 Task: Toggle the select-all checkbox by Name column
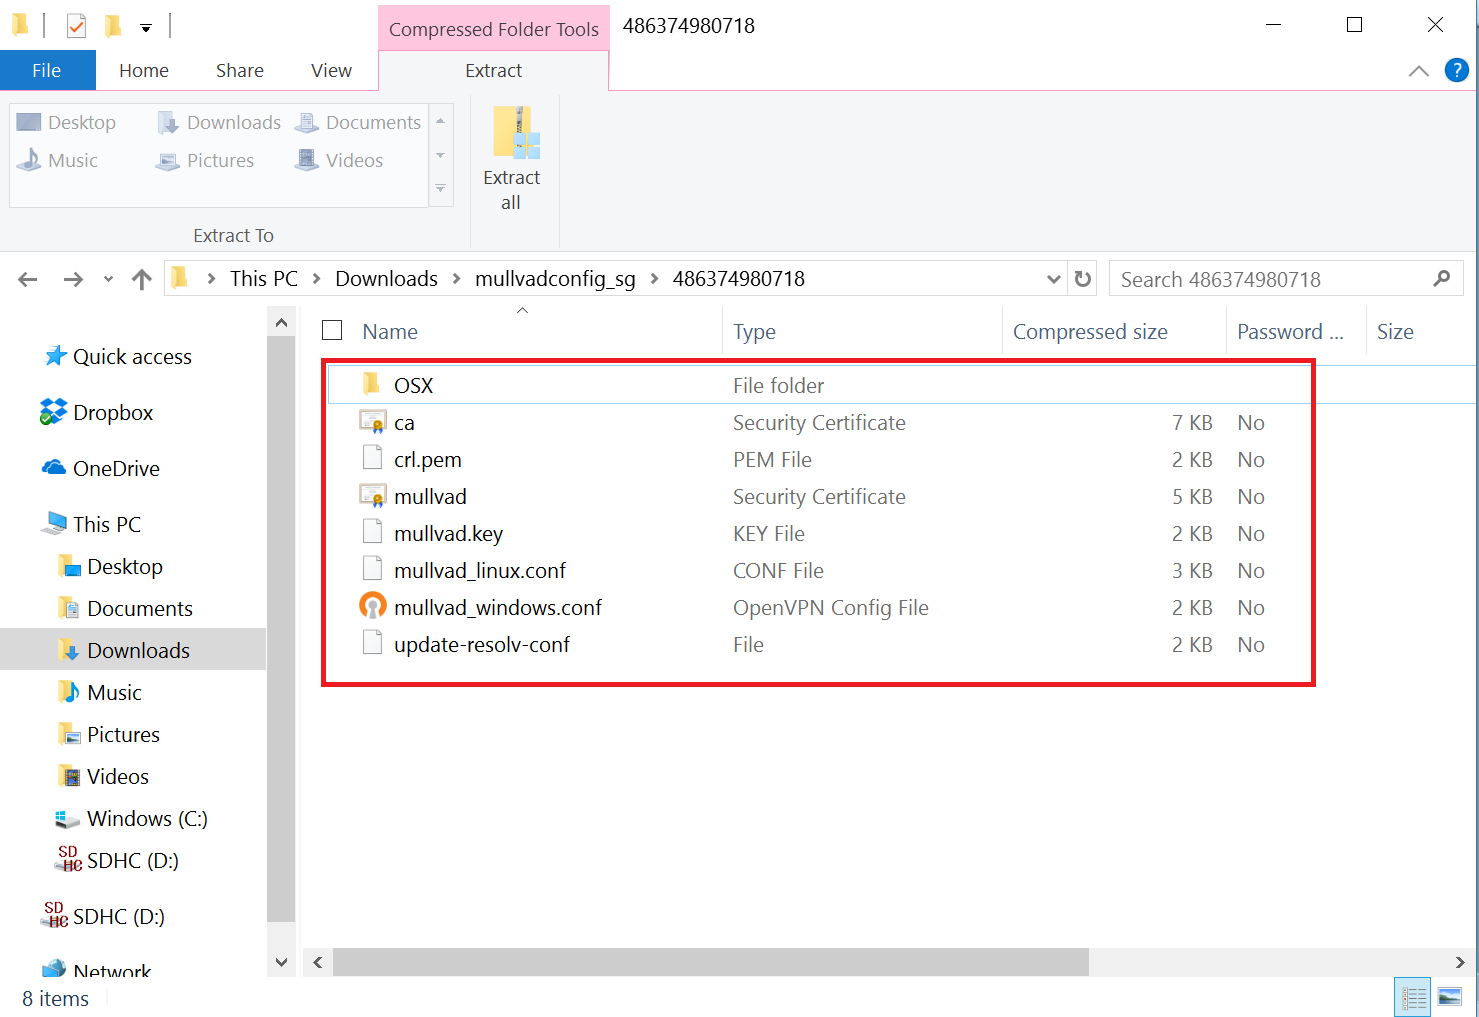(x=333, y=331)
